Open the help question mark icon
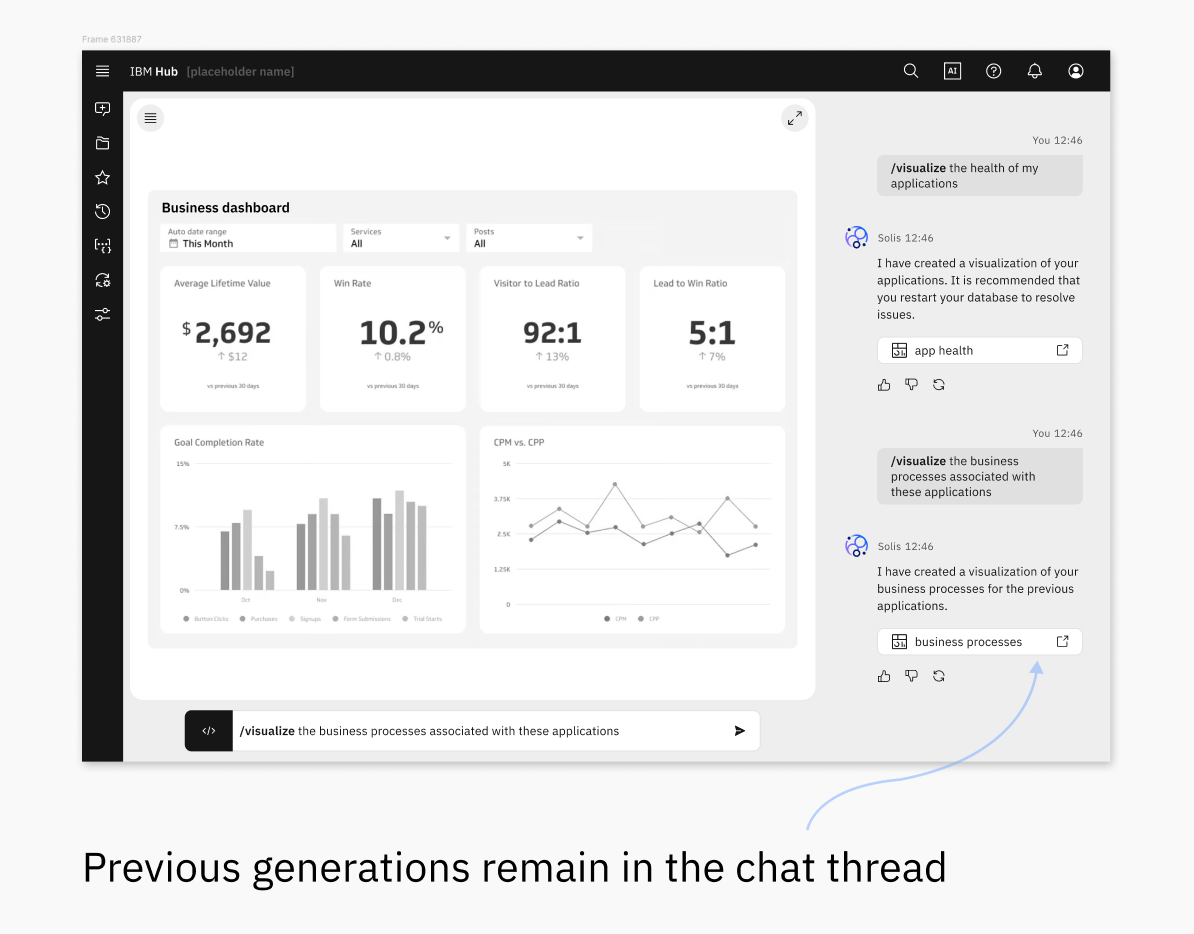Image resolution: width=1194 pixels, height=934 pixels. pyautogui.click(x=993, y=71)
